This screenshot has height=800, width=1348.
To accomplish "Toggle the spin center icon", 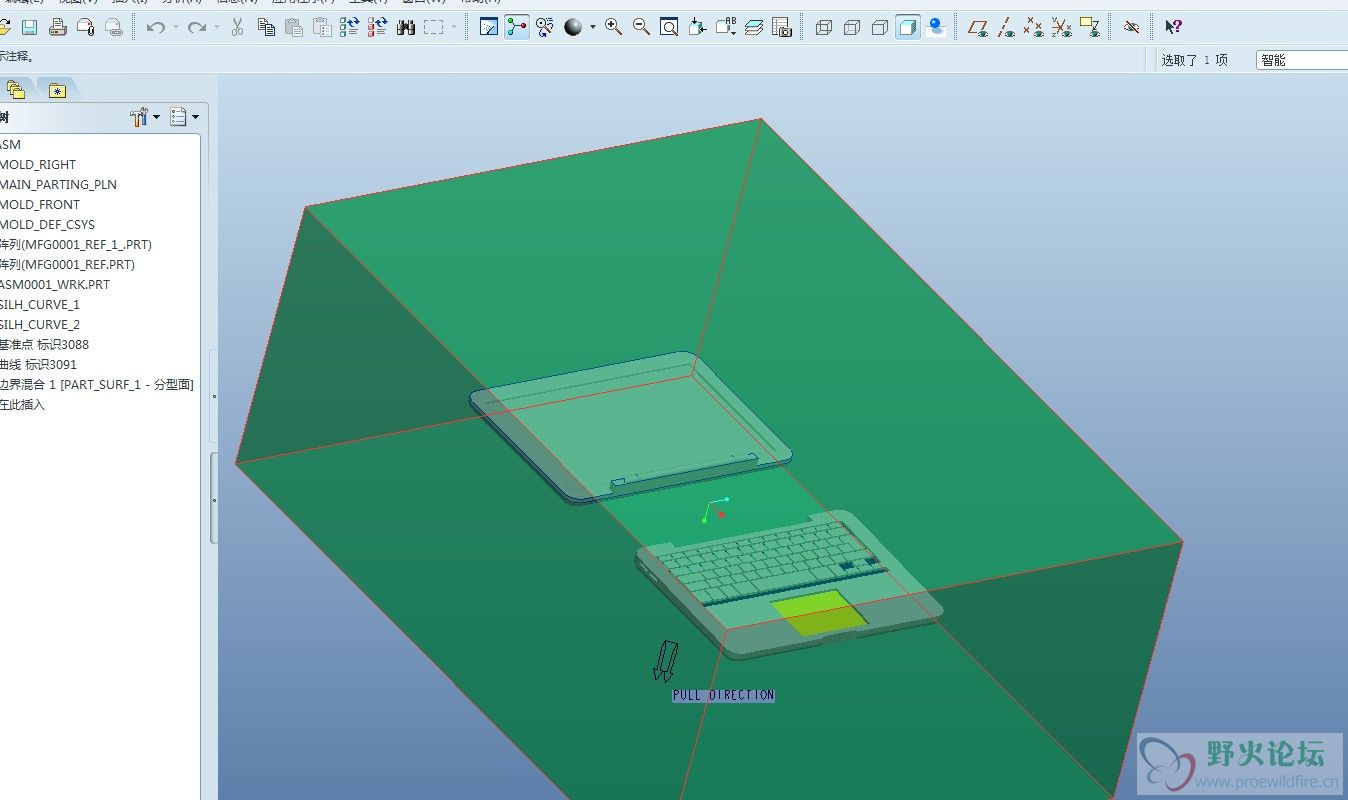I will 517,28.
